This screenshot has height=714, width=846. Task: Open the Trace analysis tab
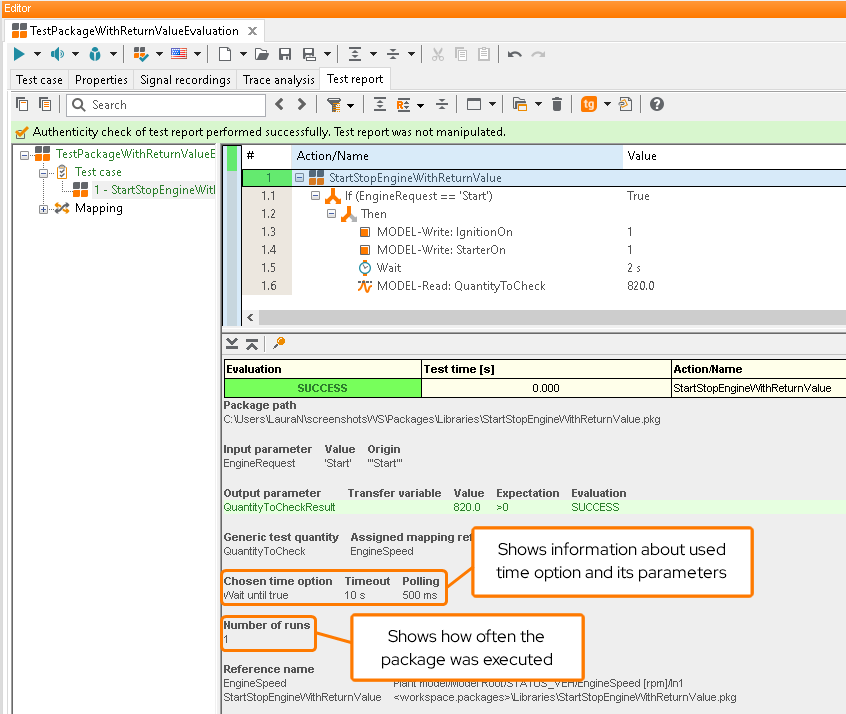coord(278,80)
